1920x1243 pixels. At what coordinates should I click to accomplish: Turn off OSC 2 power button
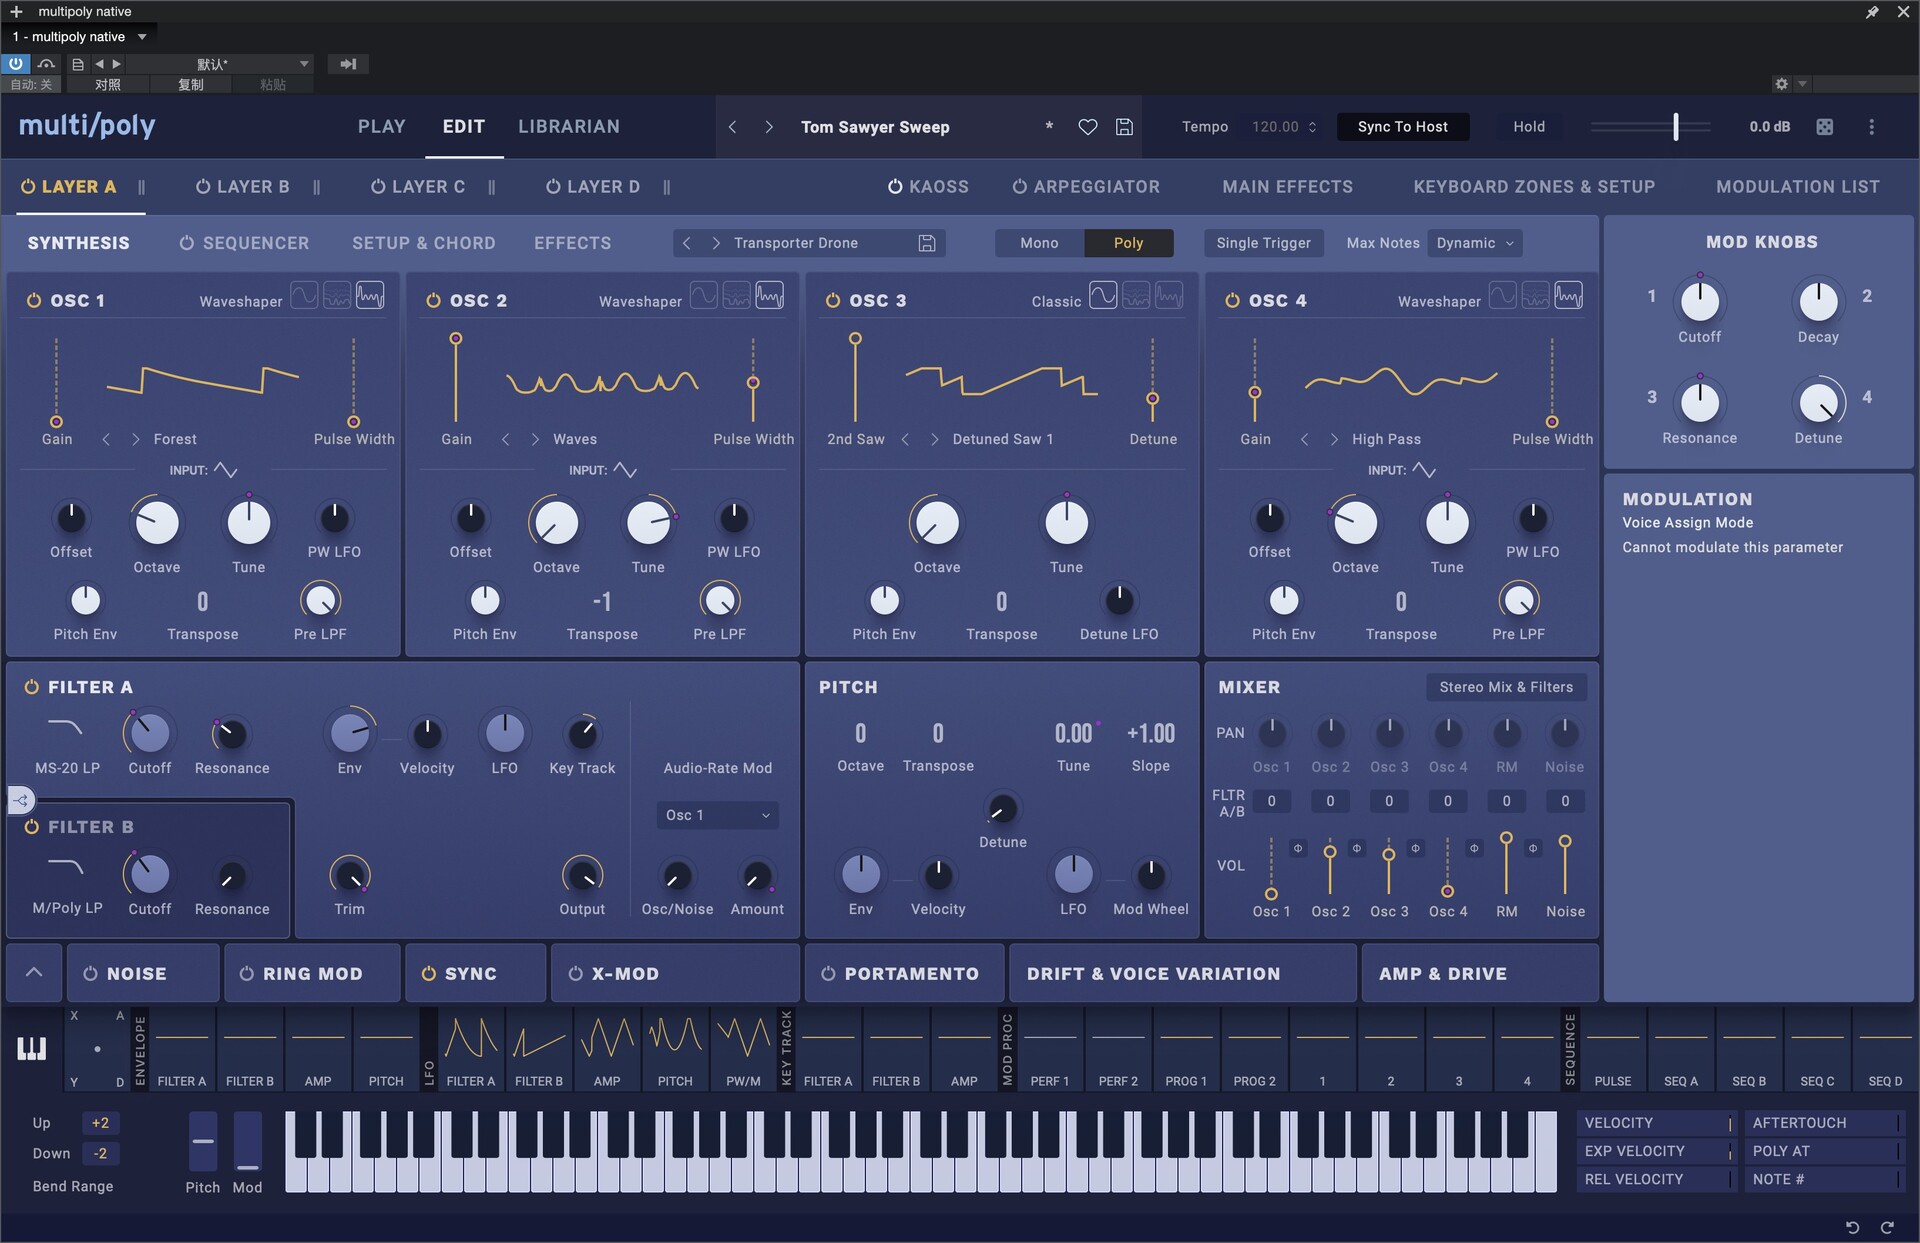[433, 300]
